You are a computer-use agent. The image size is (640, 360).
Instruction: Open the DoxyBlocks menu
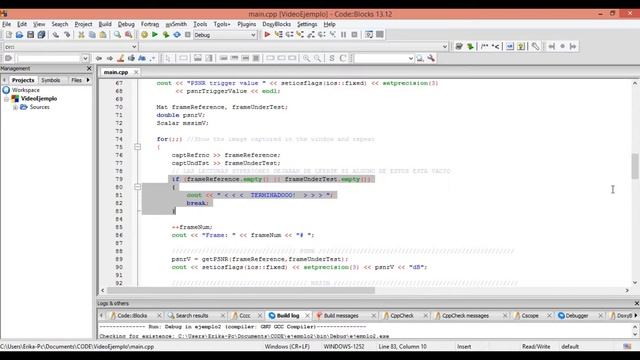[276, 24]
